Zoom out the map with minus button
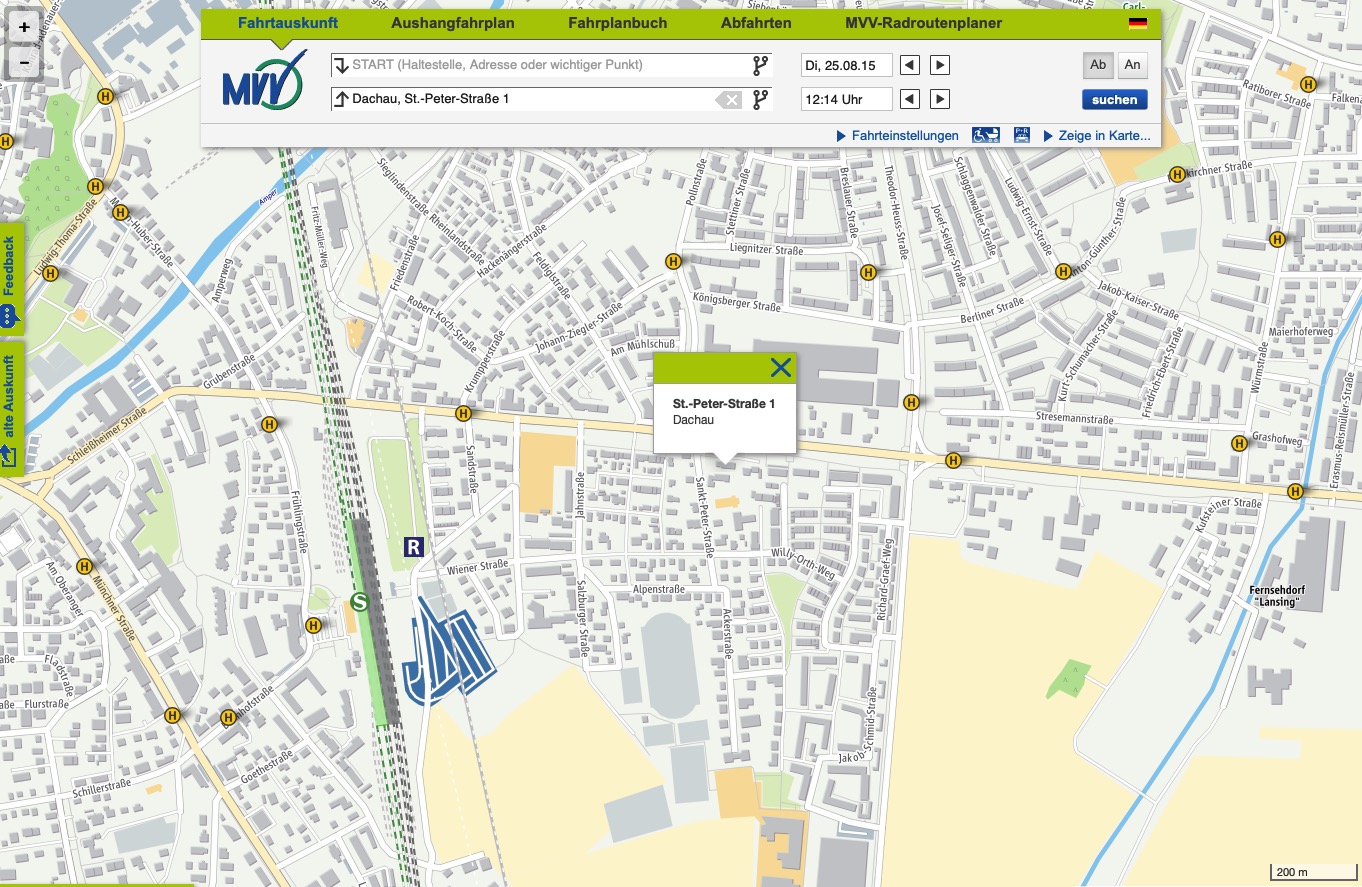1362x887 pixels. [x=24, y=63]
